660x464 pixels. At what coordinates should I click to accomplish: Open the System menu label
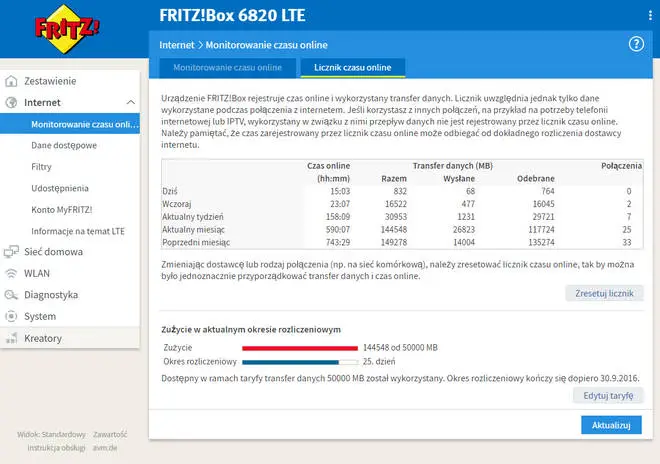click(40, 316)
